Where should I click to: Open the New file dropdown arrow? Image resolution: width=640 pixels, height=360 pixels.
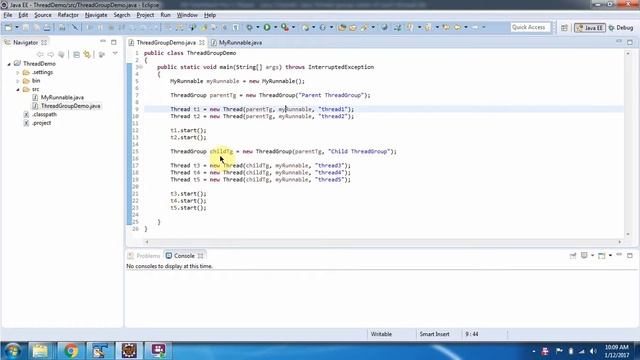(x=17, y=27)
